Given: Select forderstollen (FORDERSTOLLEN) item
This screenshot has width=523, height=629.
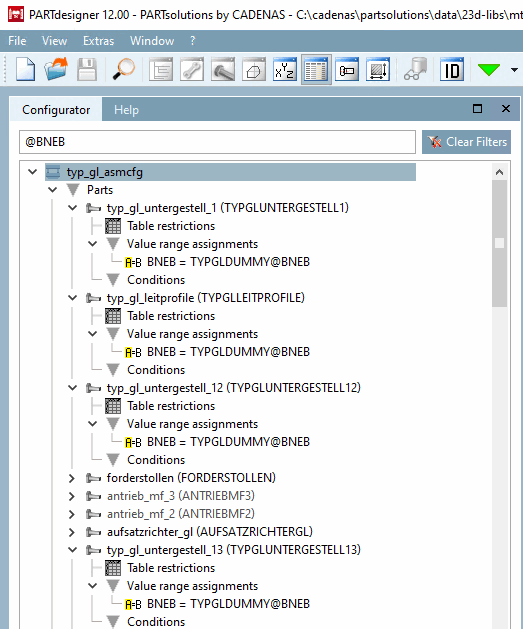Looking at the screenshot, I should click(191, 478).
